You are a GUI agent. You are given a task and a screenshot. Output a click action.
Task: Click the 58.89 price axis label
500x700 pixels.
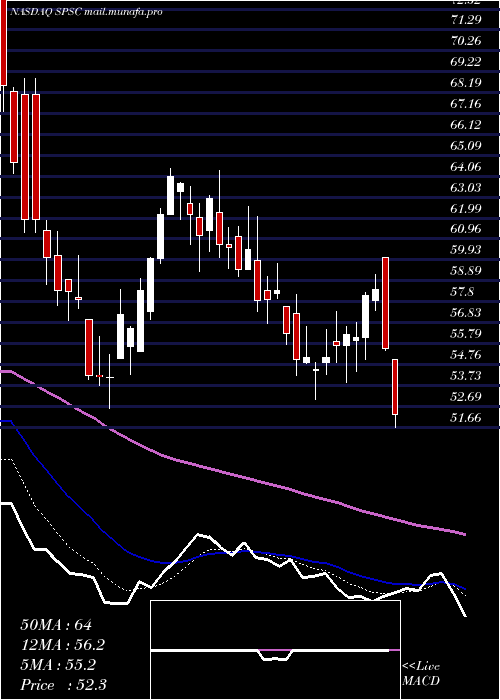pyautogui.click(x=466, y=271)
